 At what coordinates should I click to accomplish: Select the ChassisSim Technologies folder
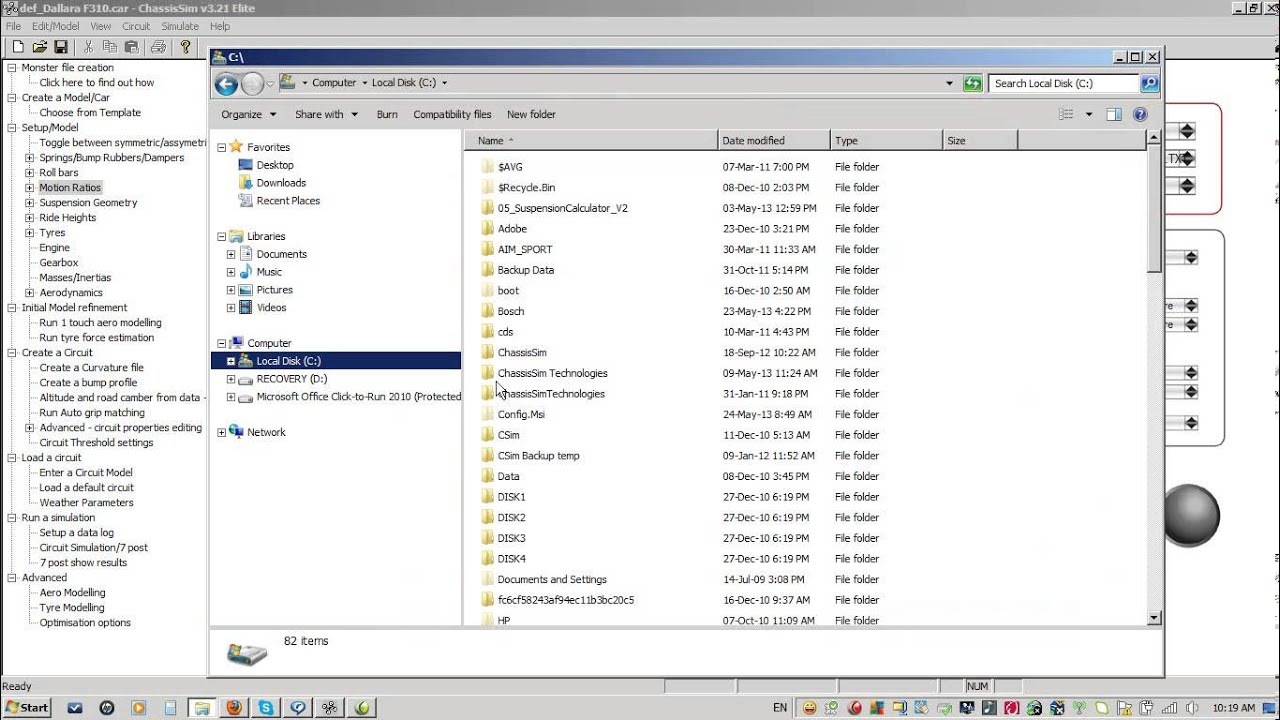(552, 373)
